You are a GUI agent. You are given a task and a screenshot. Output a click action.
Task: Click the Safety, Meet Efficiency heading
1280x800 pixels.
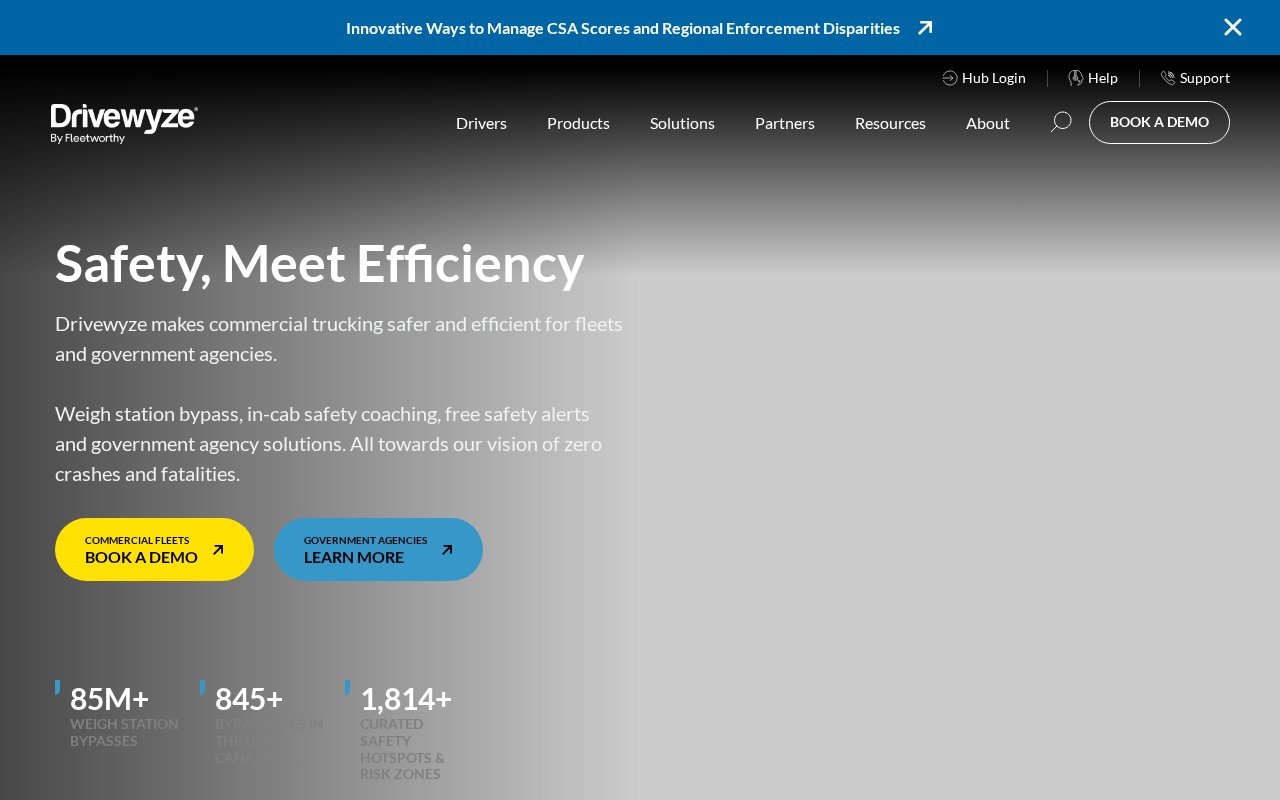320,263
